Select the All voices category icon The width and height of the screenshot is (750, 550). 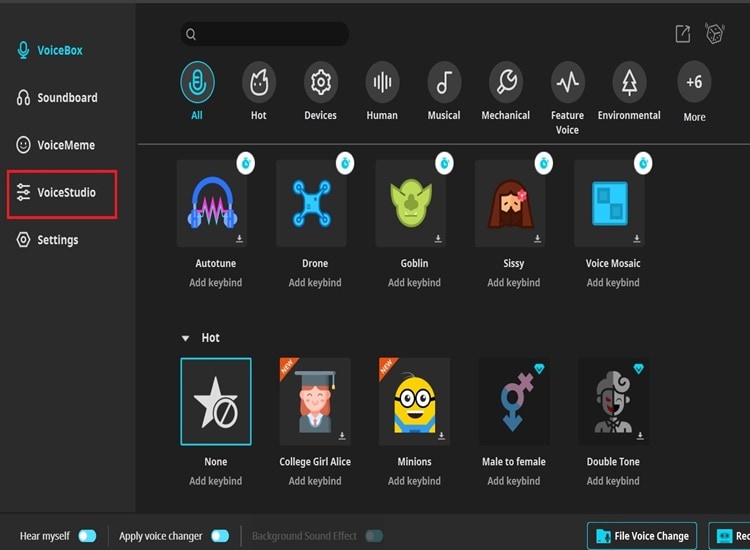[197, 82]
